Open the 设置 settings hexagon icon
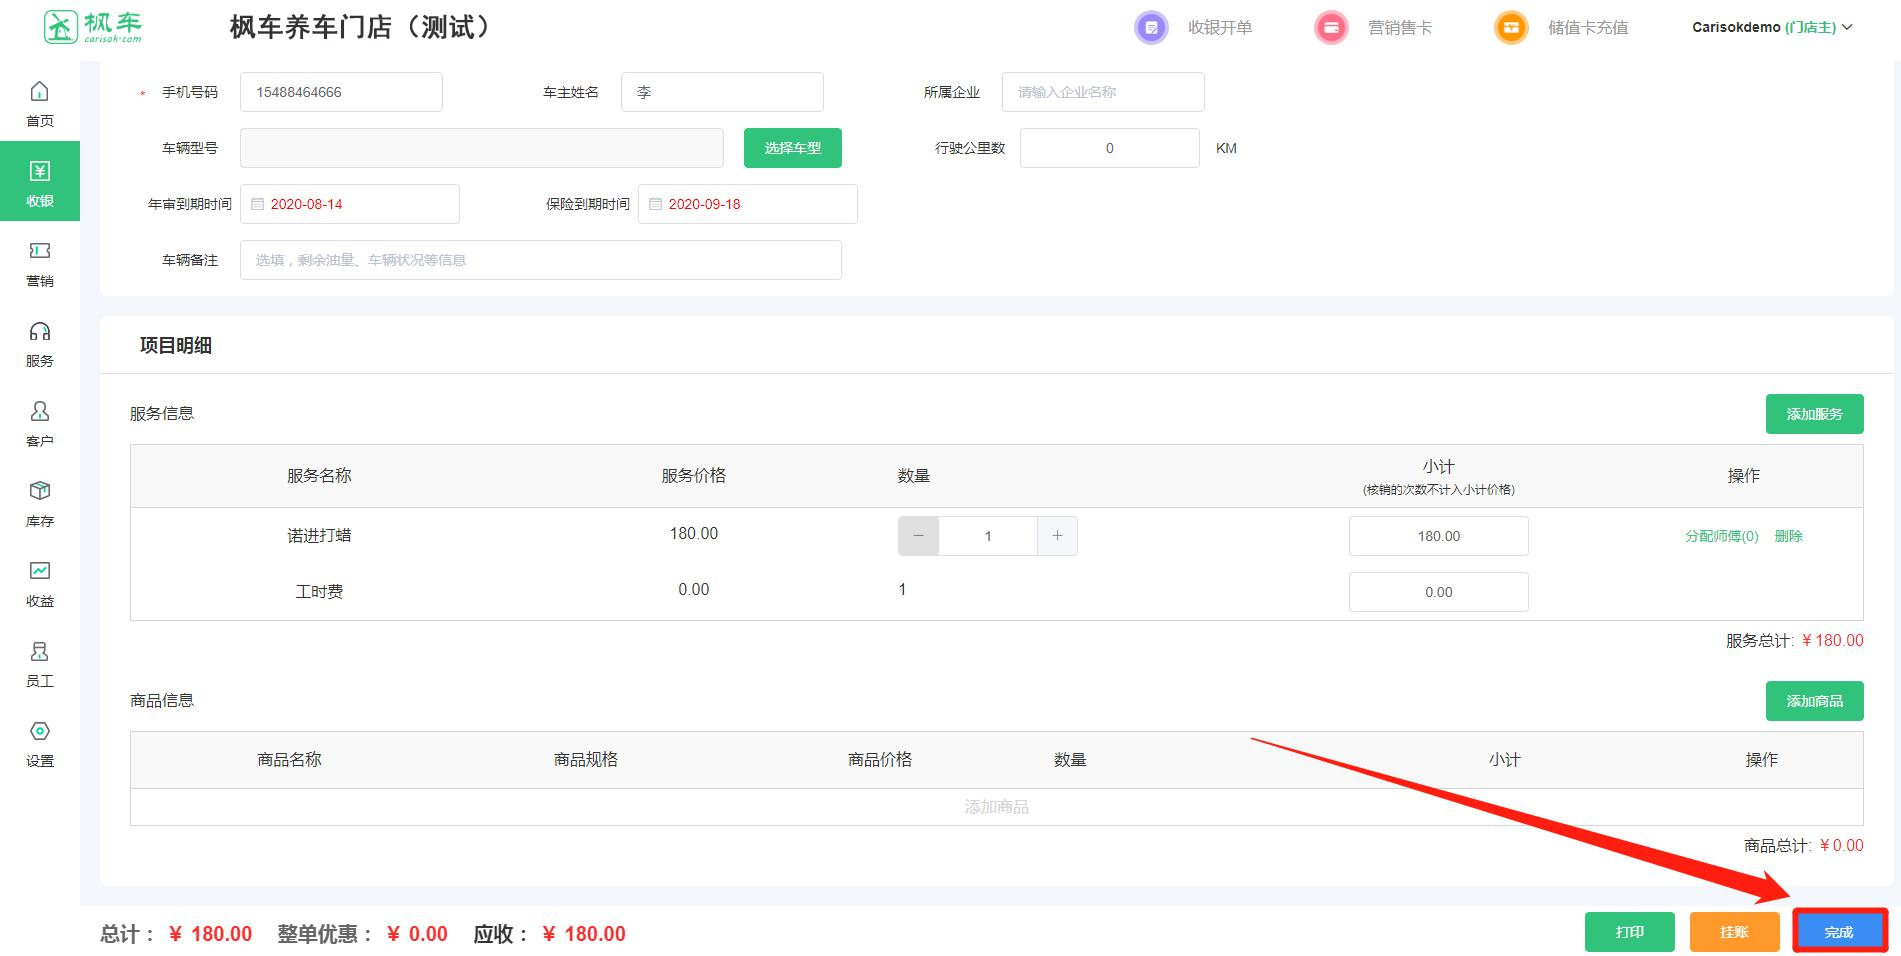The height and width of the screenshot is (956, 1901). [x=39, y=732]
